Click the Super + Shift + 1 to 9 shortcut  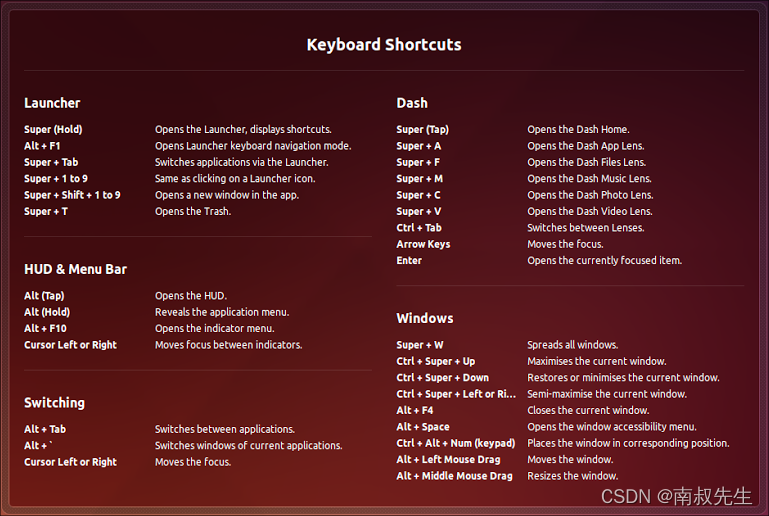72,195
